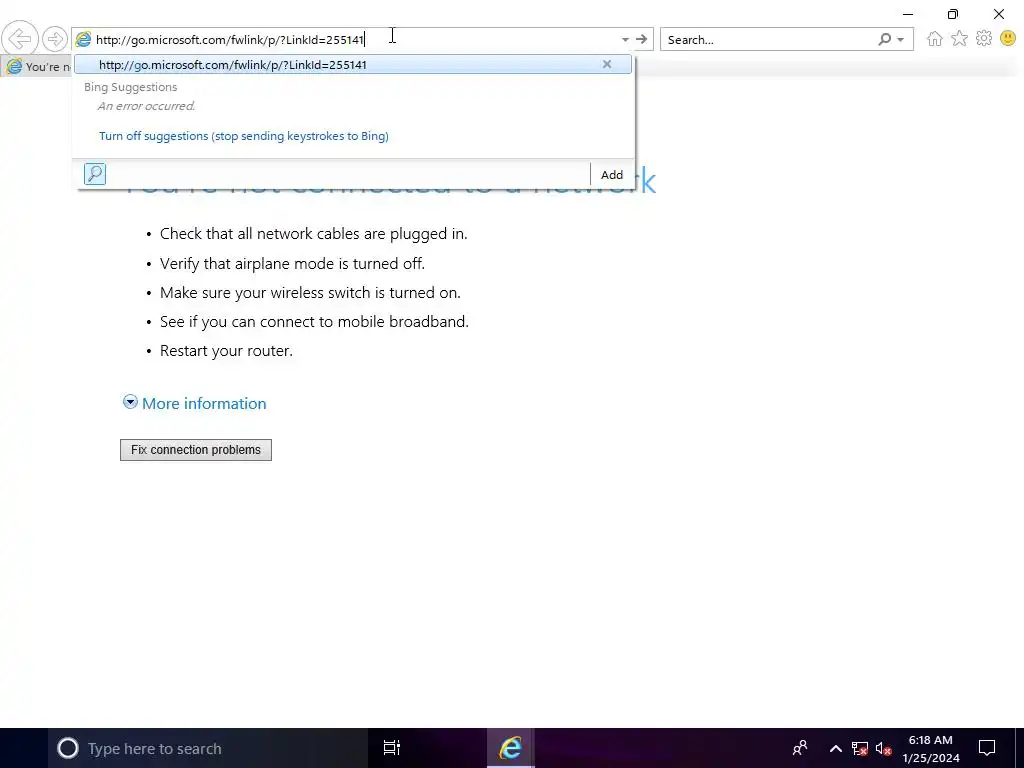Click Type here to search taskbar box
This screenshot has width=1024, height=768.
click(x=208, y=748)
